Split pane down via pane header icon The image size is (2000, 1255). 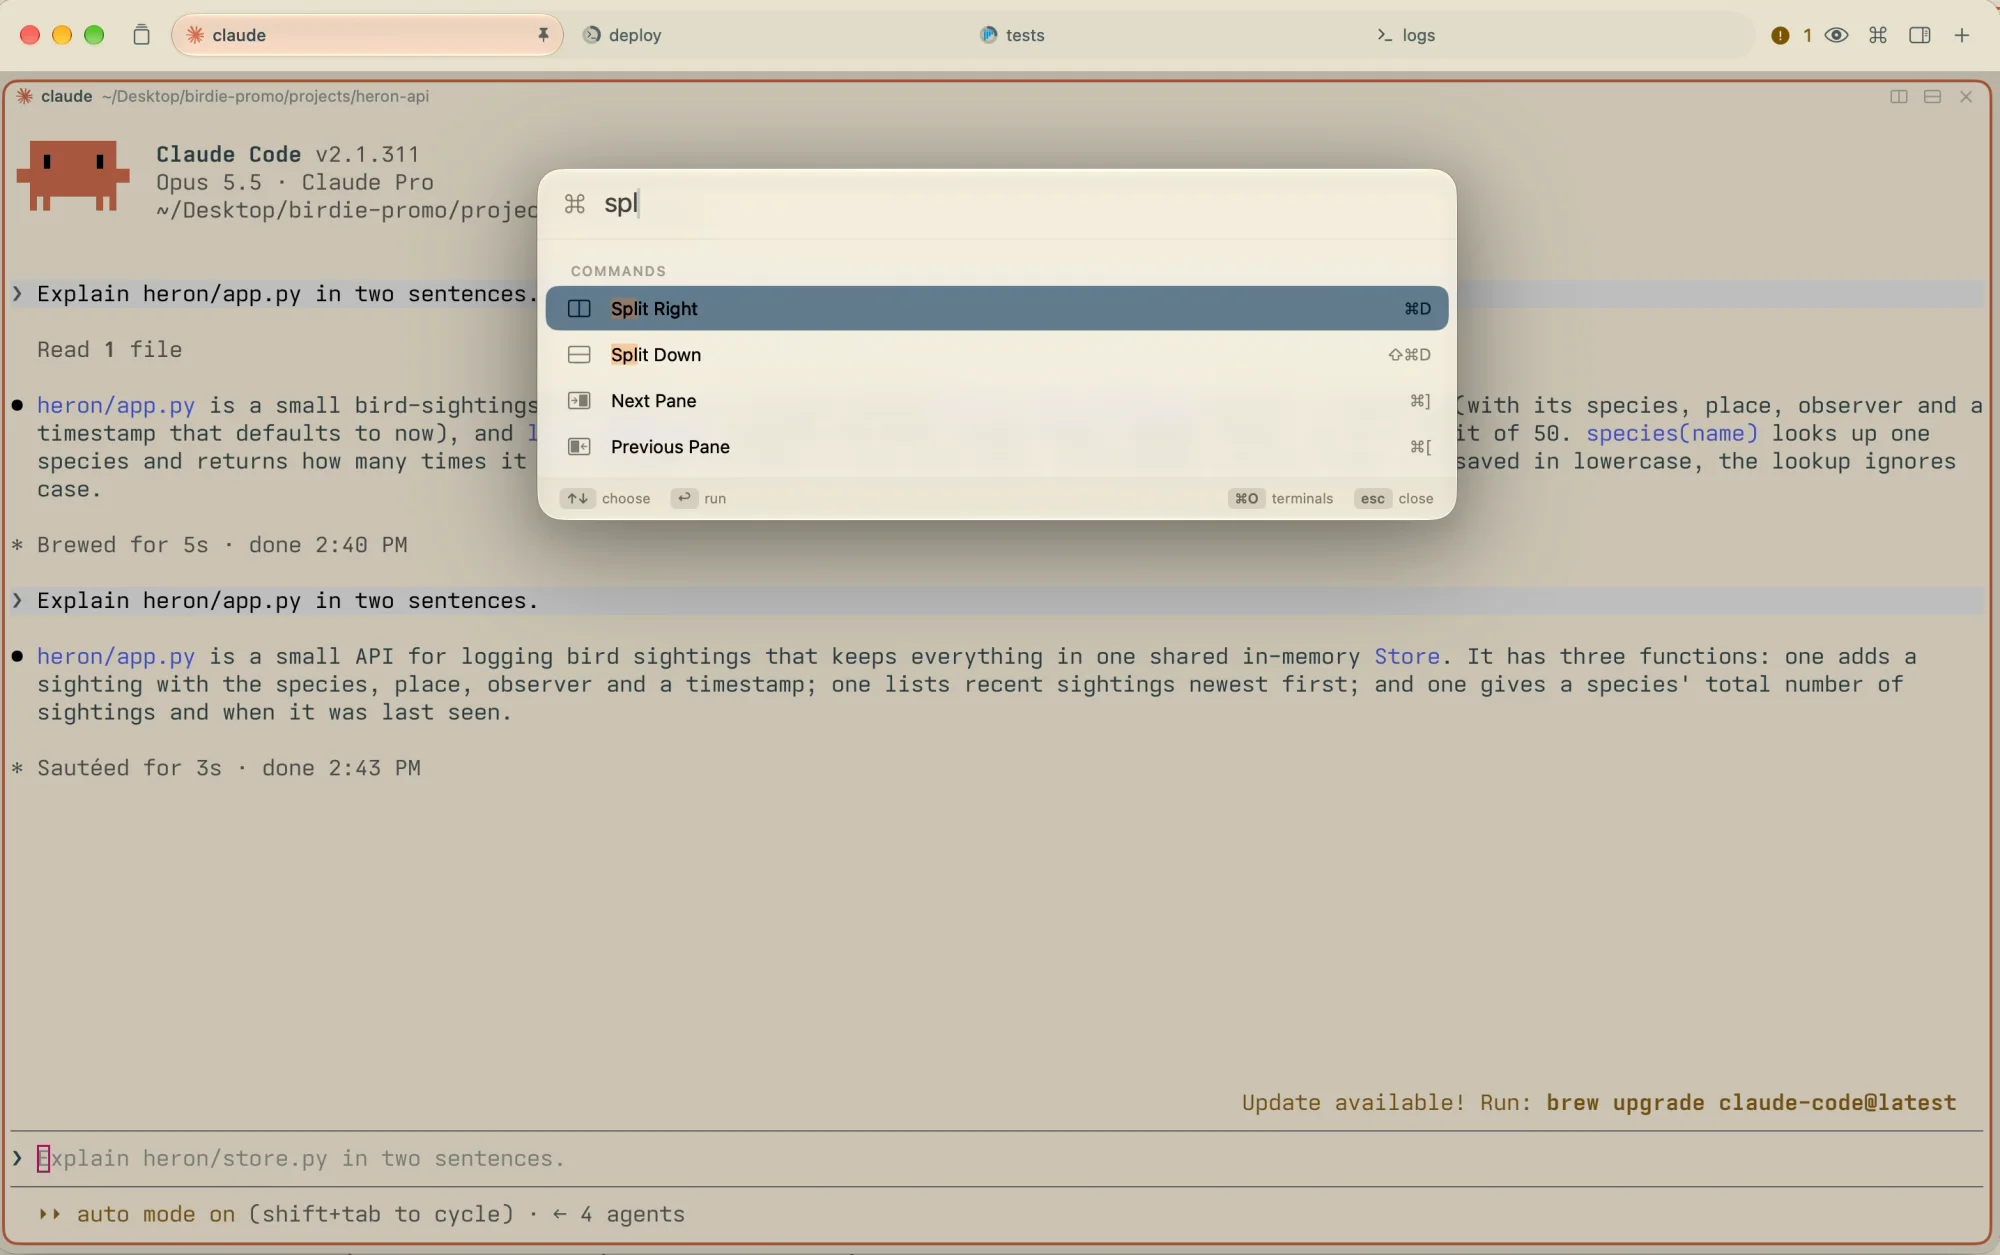(x=1932, y=96)
